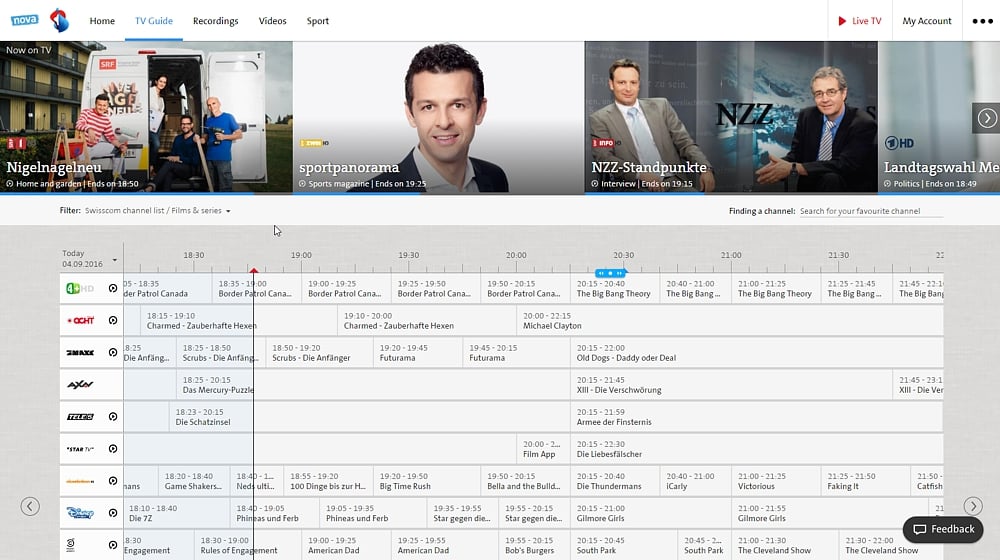Screen dimensions: 1000x560
Task: Select the AXN channel logo
Action: pyautogui.click(x=80, y=385)
